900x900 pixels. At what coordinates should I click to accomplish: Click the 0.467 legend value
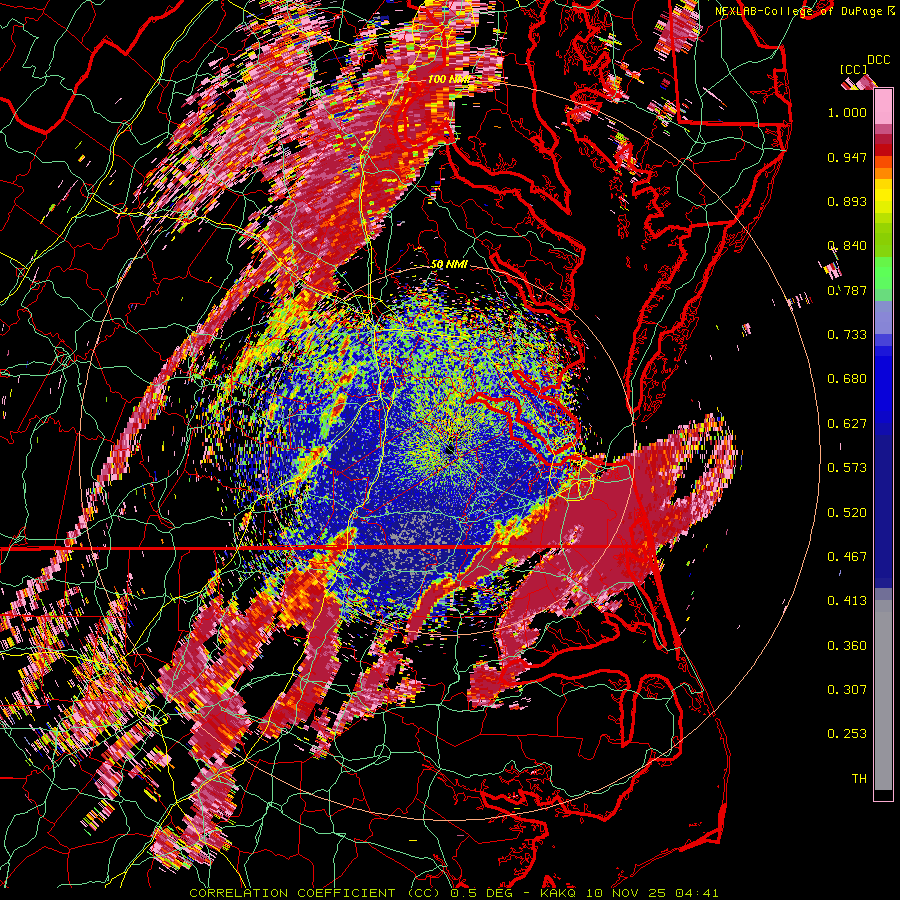pos(847,557)
